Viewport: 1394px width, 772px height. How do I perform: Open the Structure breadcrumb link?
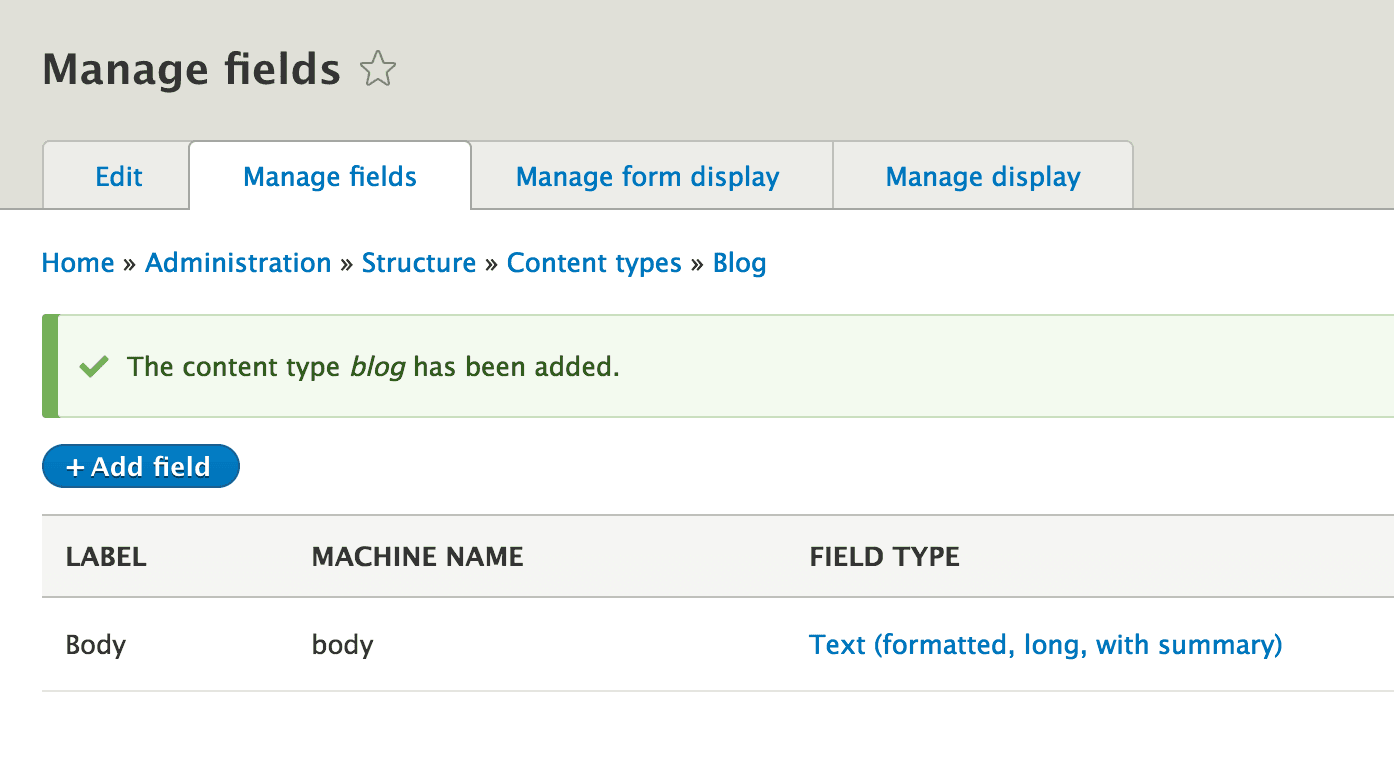(x=418, y=263)
